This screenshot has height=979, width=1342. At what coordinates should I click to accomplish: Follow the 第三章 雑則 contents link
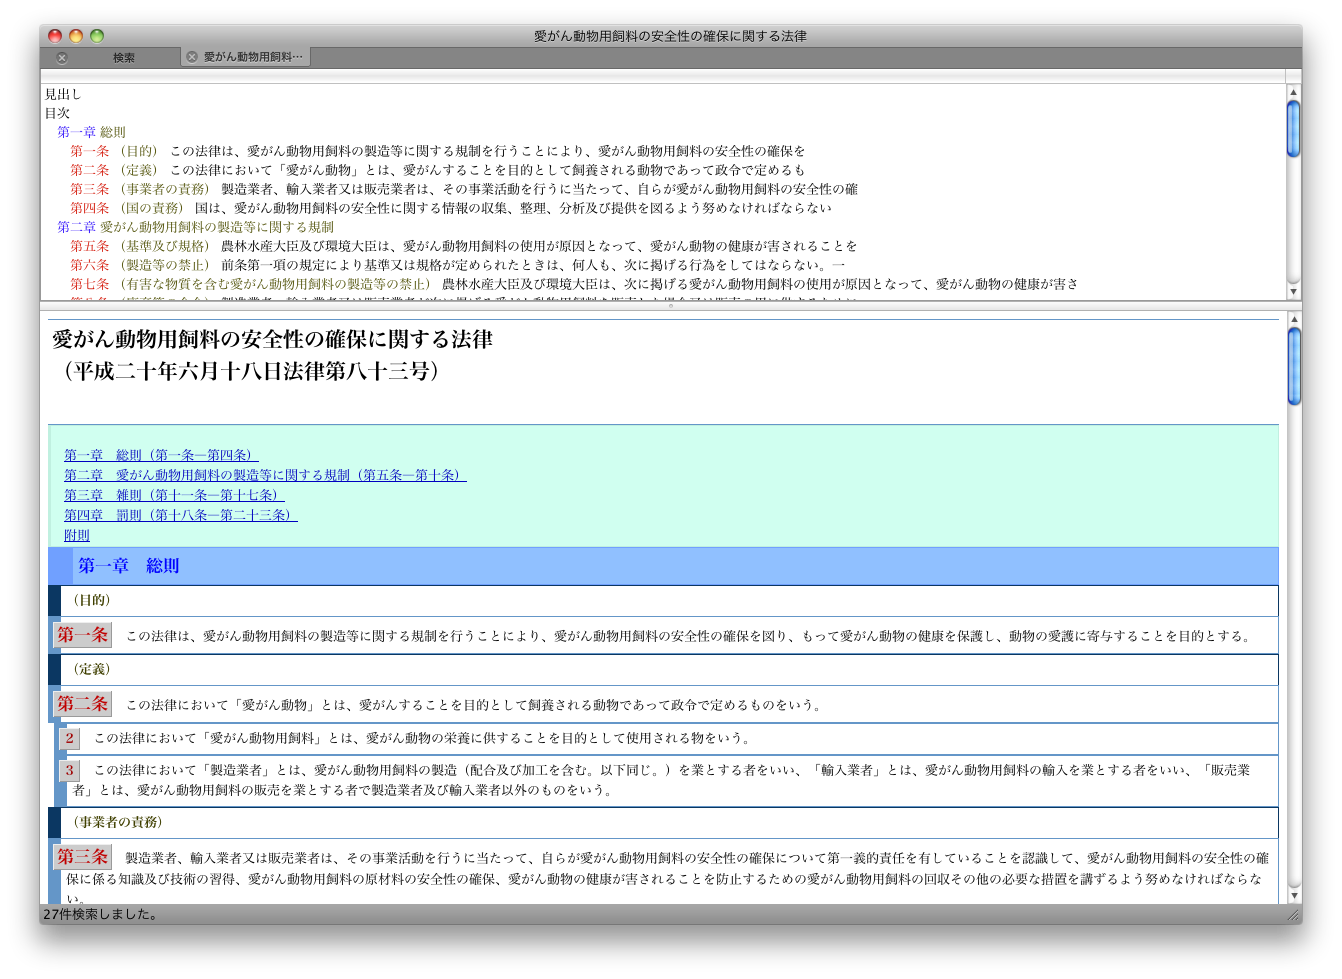click(x=174, y=495)
